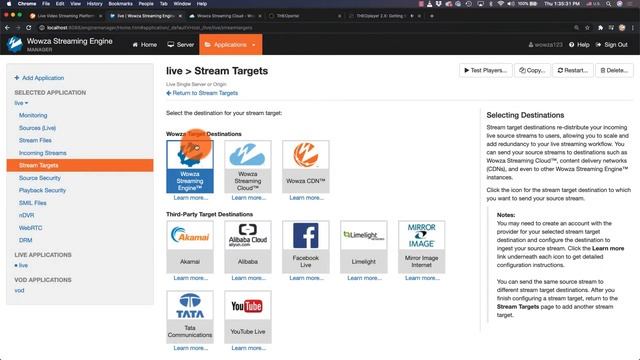
Task: Open the Help link in header
Action: point(579,44)
